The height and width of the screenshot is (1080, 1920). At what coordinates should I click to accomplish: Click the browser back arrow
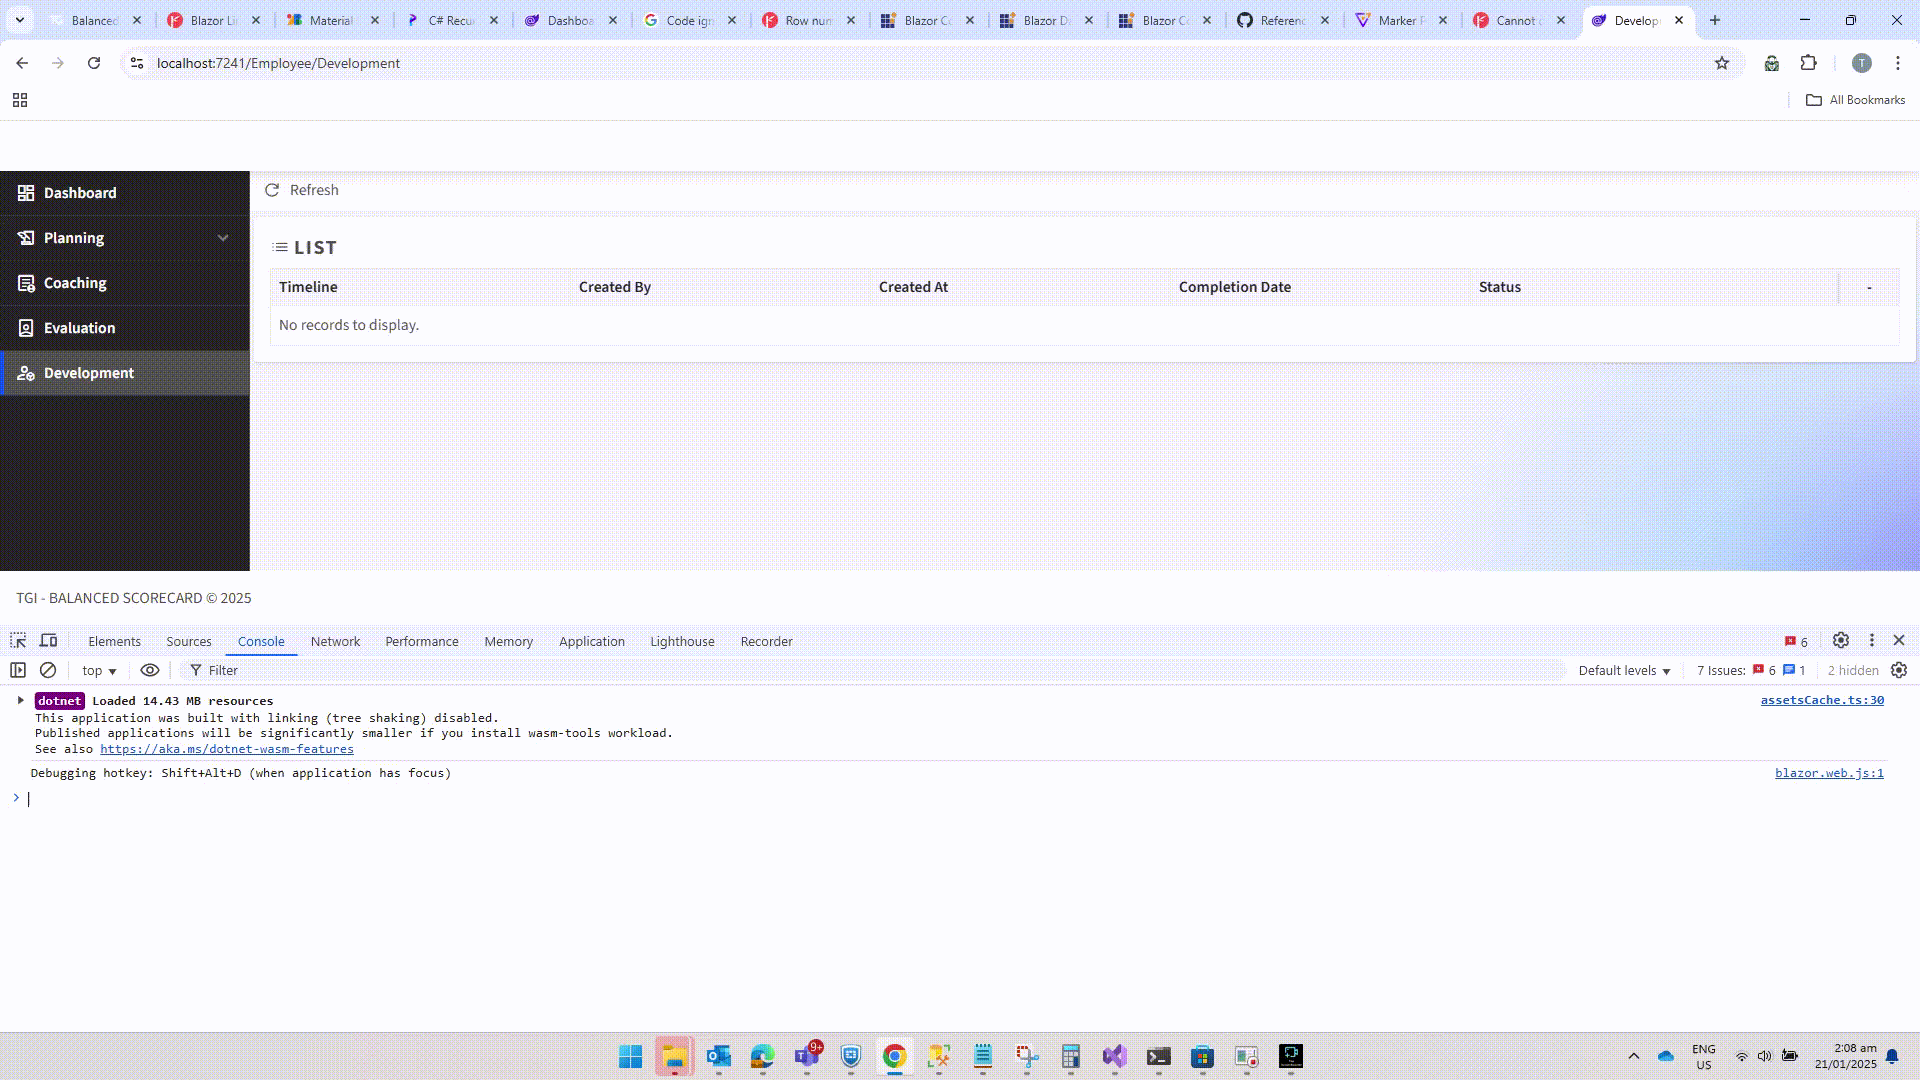22,63
